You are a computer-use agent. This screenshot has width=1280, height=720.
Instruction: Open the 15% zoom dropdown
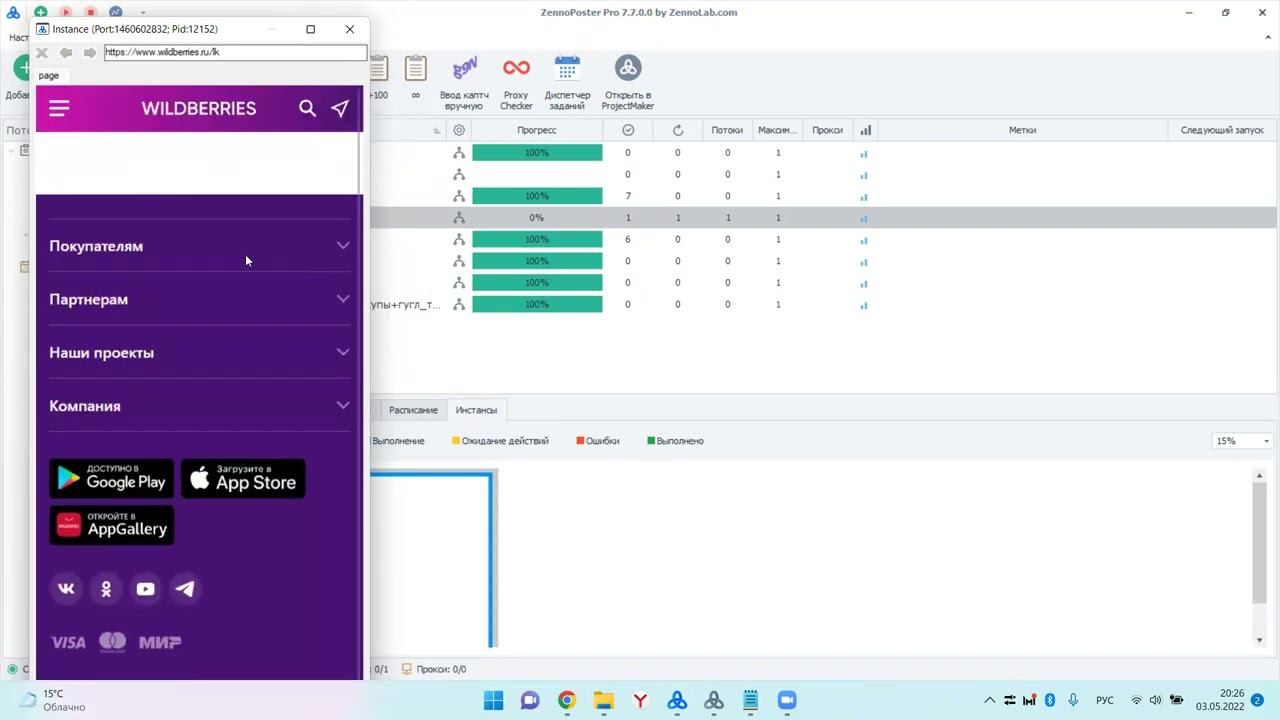1242,441
